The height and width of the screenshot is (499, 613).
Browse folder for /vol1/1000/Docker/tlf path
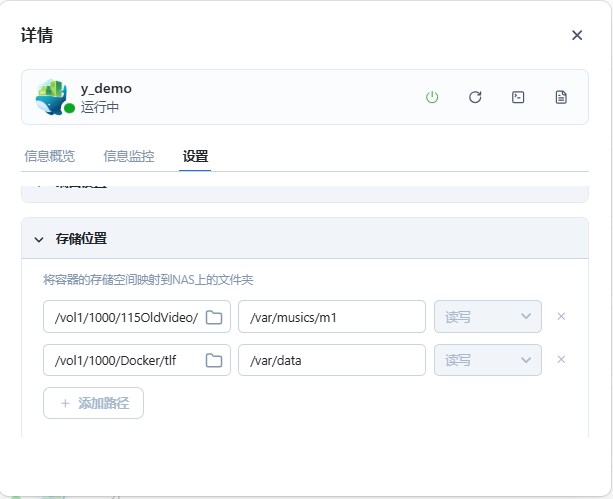tap(214, 360)
